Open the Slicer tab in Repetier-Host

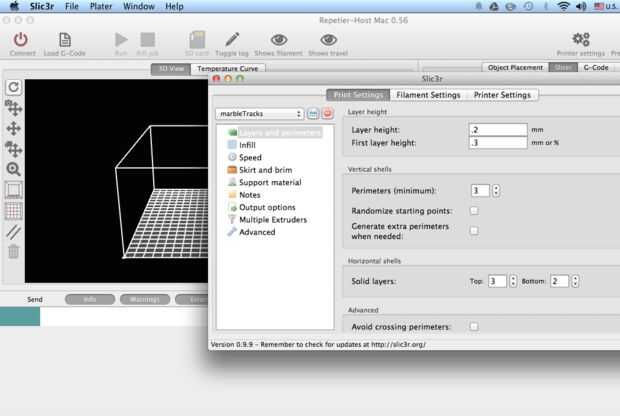click(563, 68)
